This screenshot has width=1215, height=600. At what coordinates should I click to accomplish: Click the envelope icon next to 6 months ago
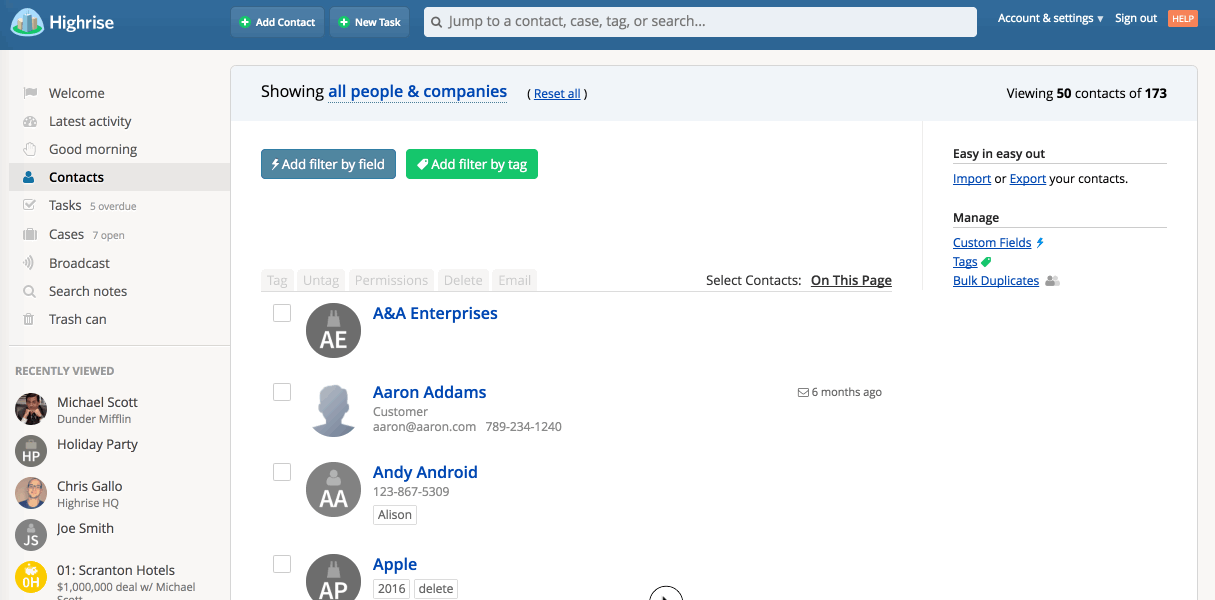click(x=803, y=392)
